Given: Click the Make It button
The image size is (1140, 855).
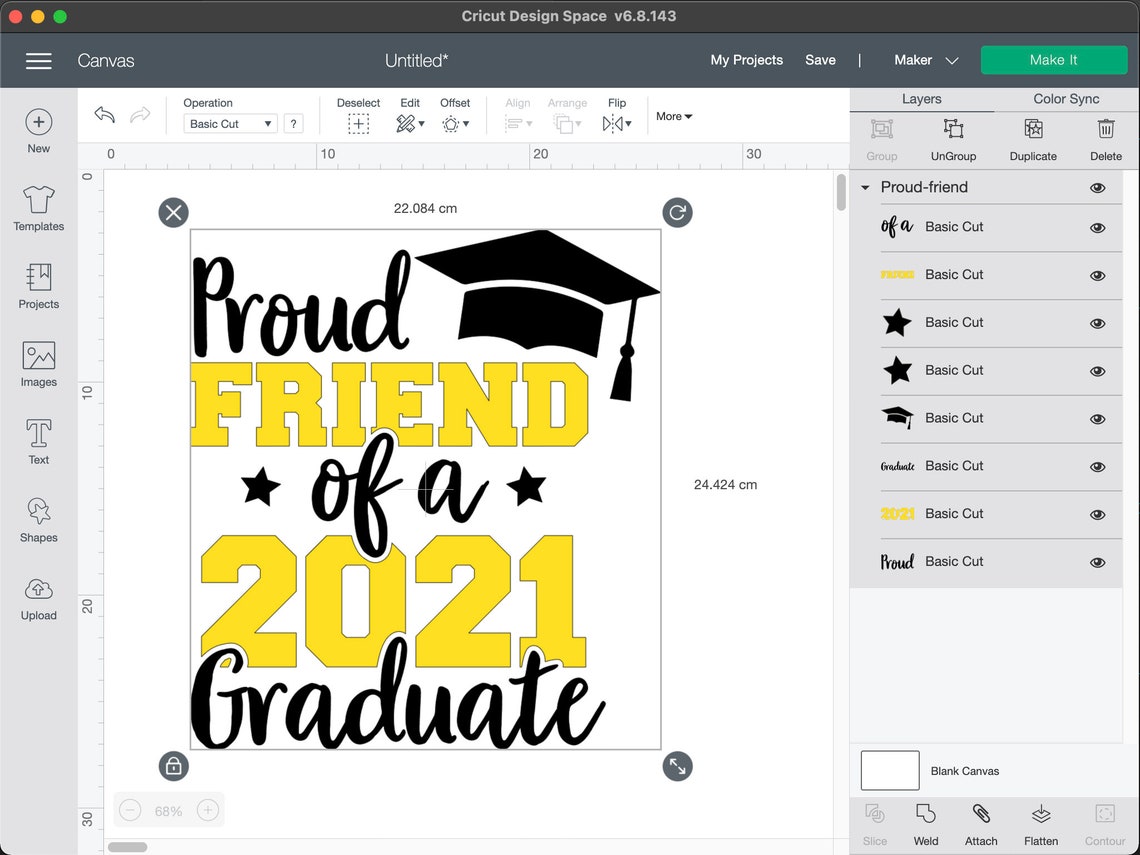Looking at the screenshot, I should pos(1054,60).
